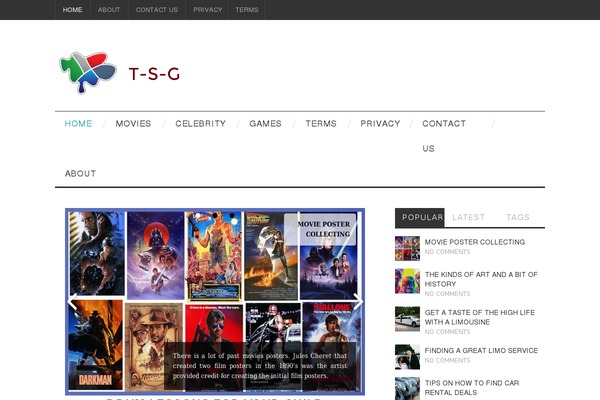Viewport: 600px width, 400px height.
Task: Open The Kinds of Art article link
Action: coord(481,279)
